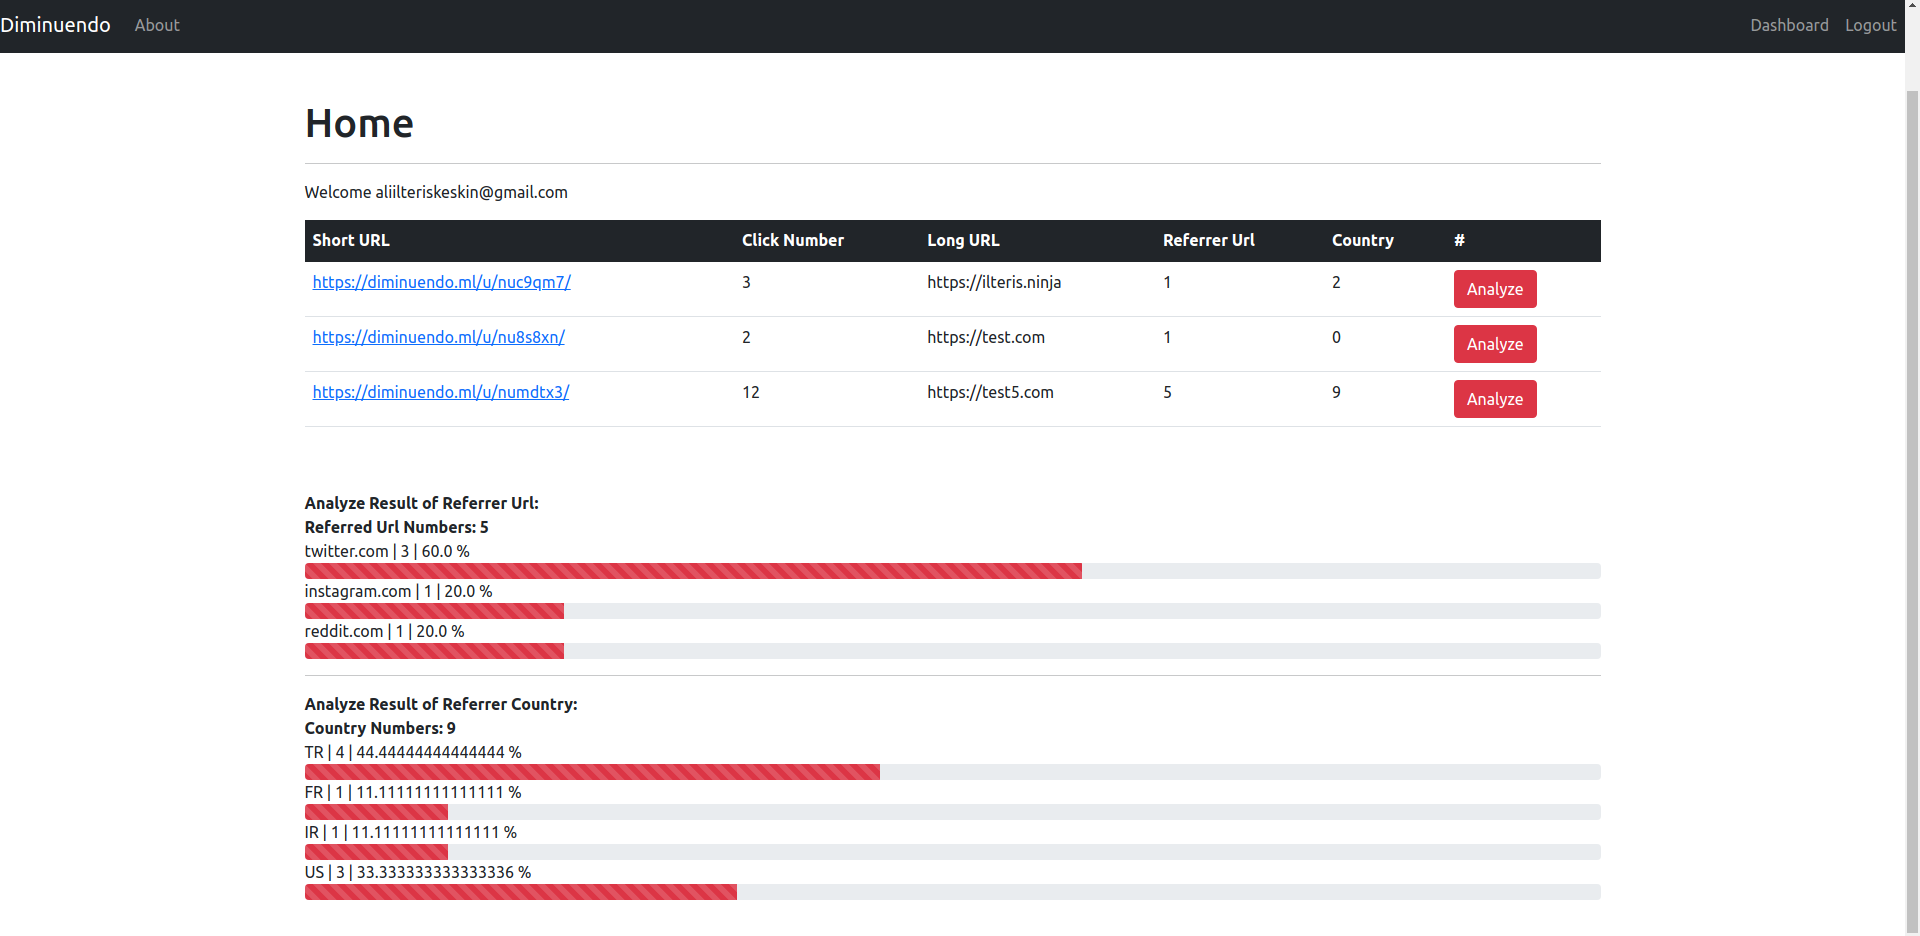Click the FR country progress bar
The image size is (1920, 936).
click(x=376, y=812)
